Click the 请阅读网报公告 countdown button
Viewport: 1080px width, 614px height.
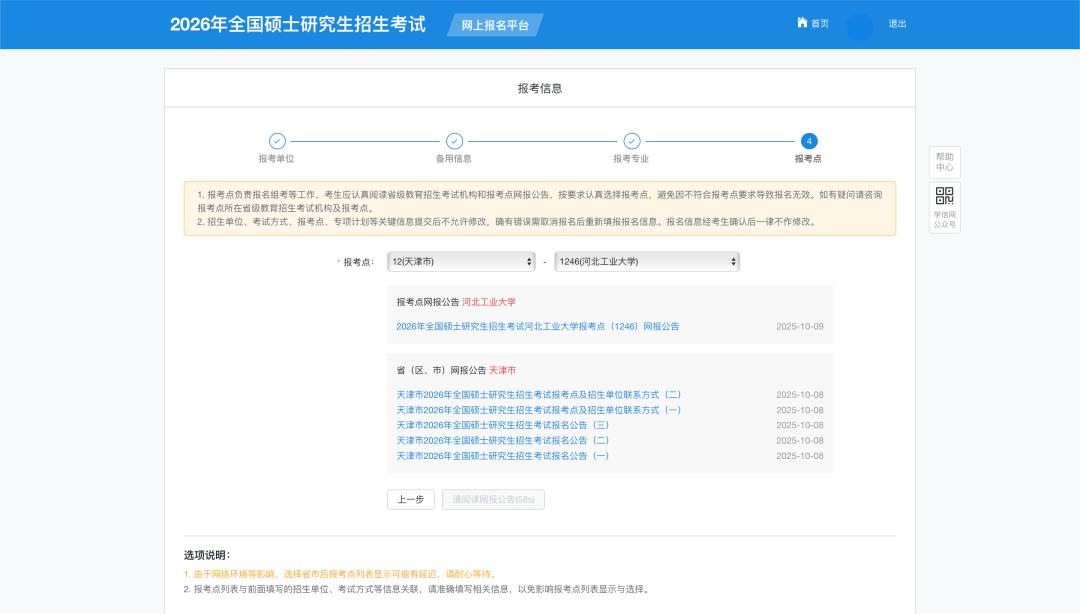click(x=493, y=499)
